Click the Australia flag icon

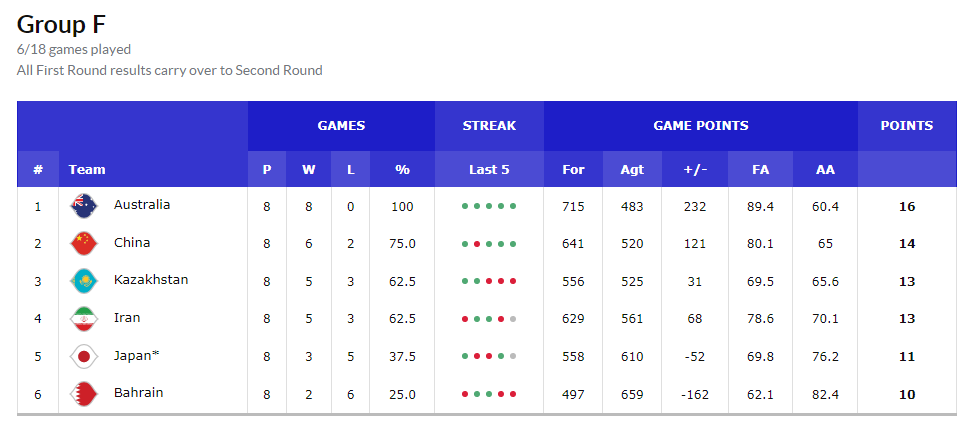pyautogui.click(x=83, y=206)
